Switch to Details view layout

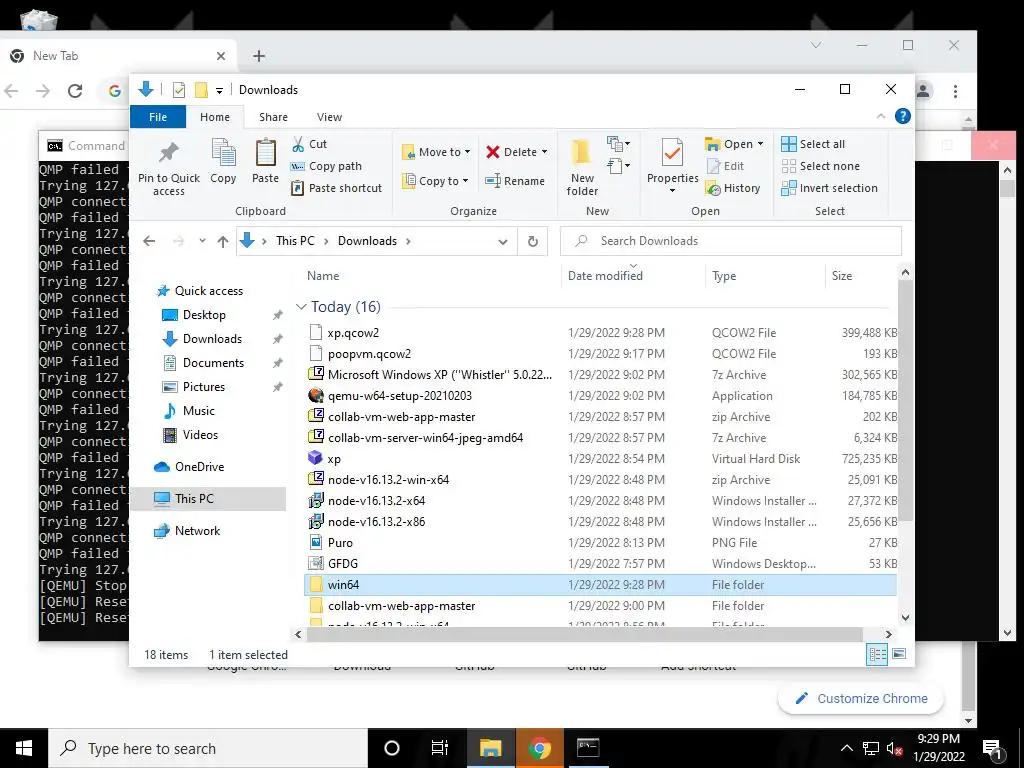pos(877,654)
